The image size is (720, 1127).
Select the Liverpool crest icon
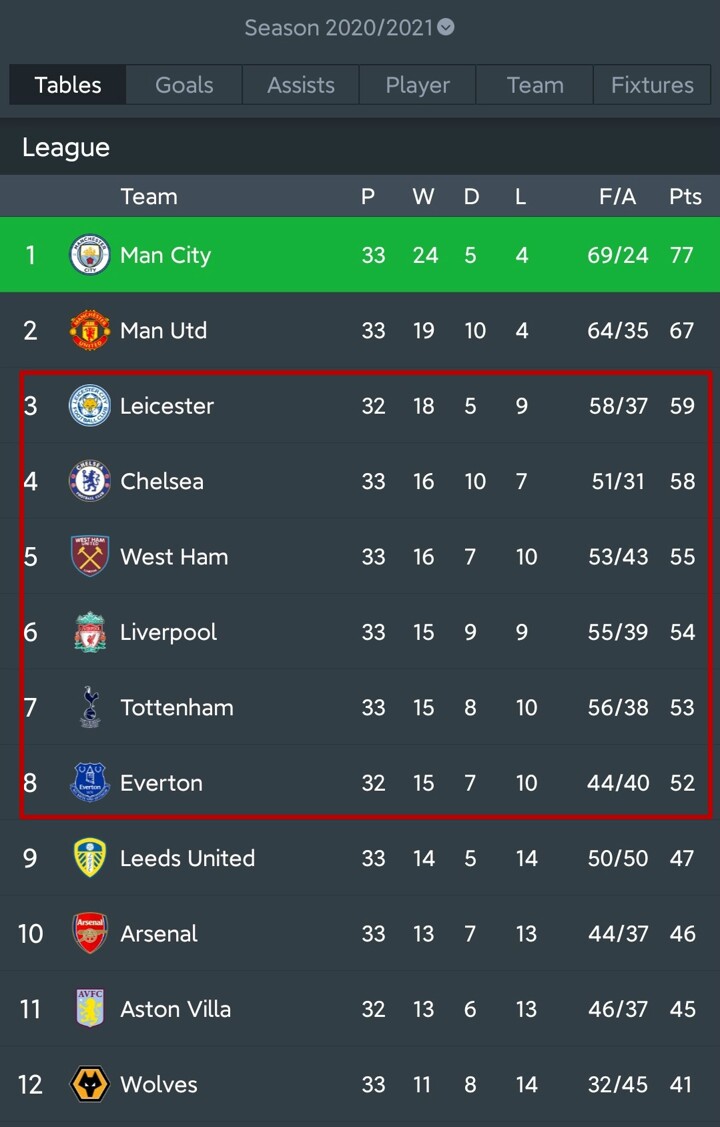tap(89, 632)
